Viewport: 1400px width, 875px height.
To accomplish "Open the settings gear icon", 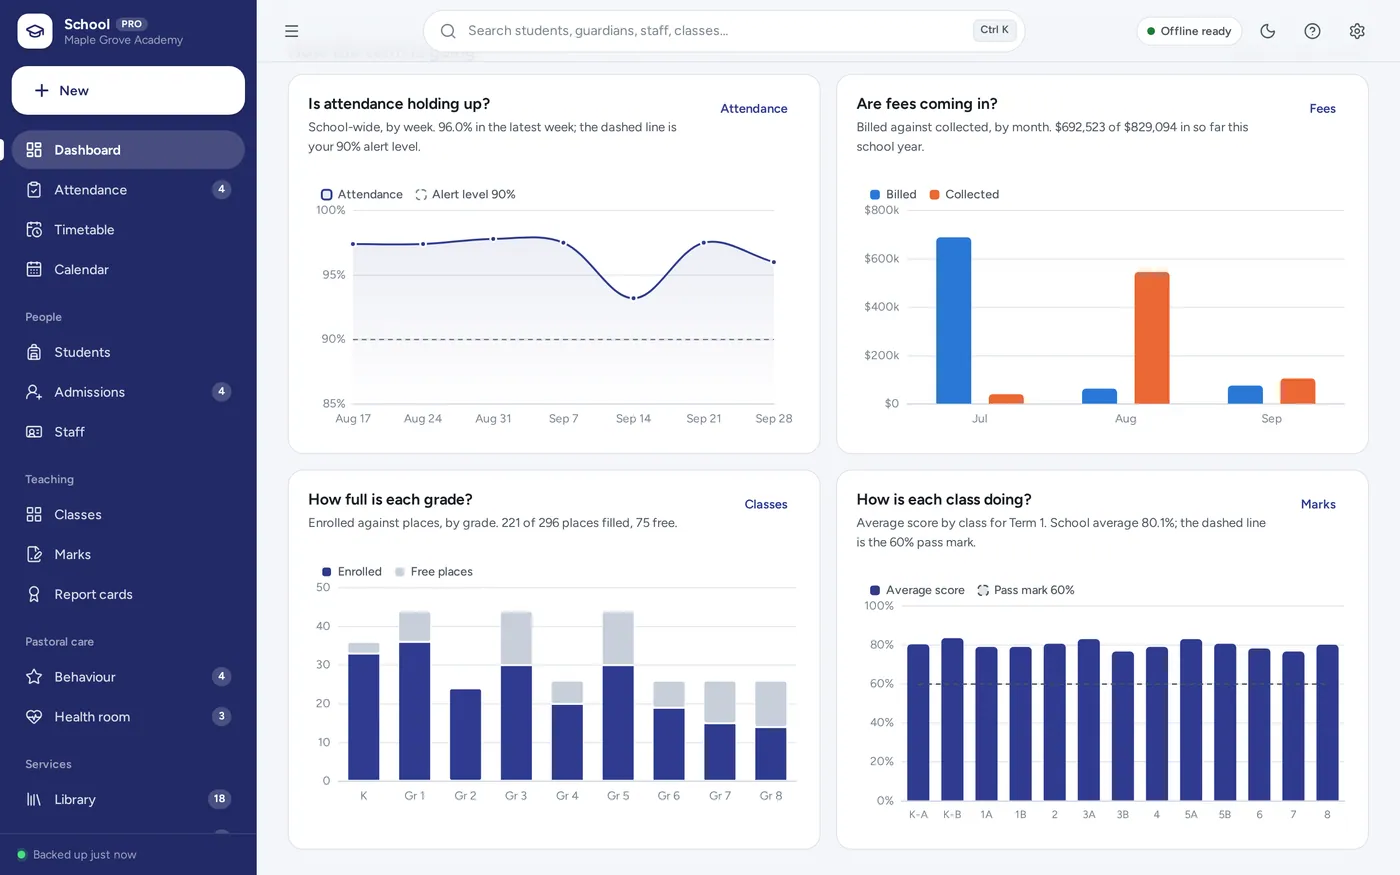I will 1357,31.
